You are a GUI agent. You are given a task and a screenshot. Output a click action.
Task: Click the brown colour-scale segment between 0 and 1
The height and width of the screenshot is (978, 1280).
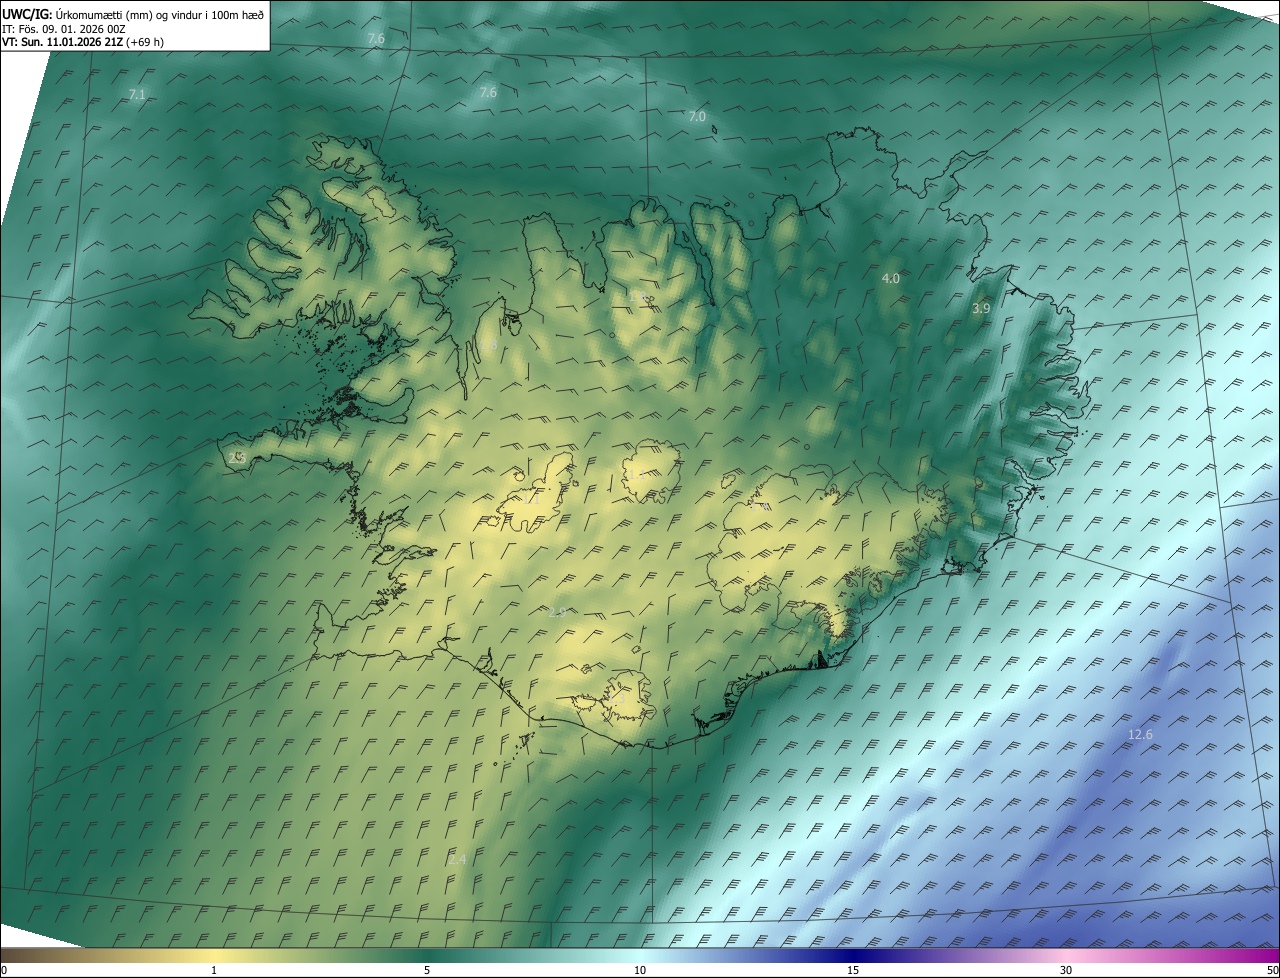[107, 956]
